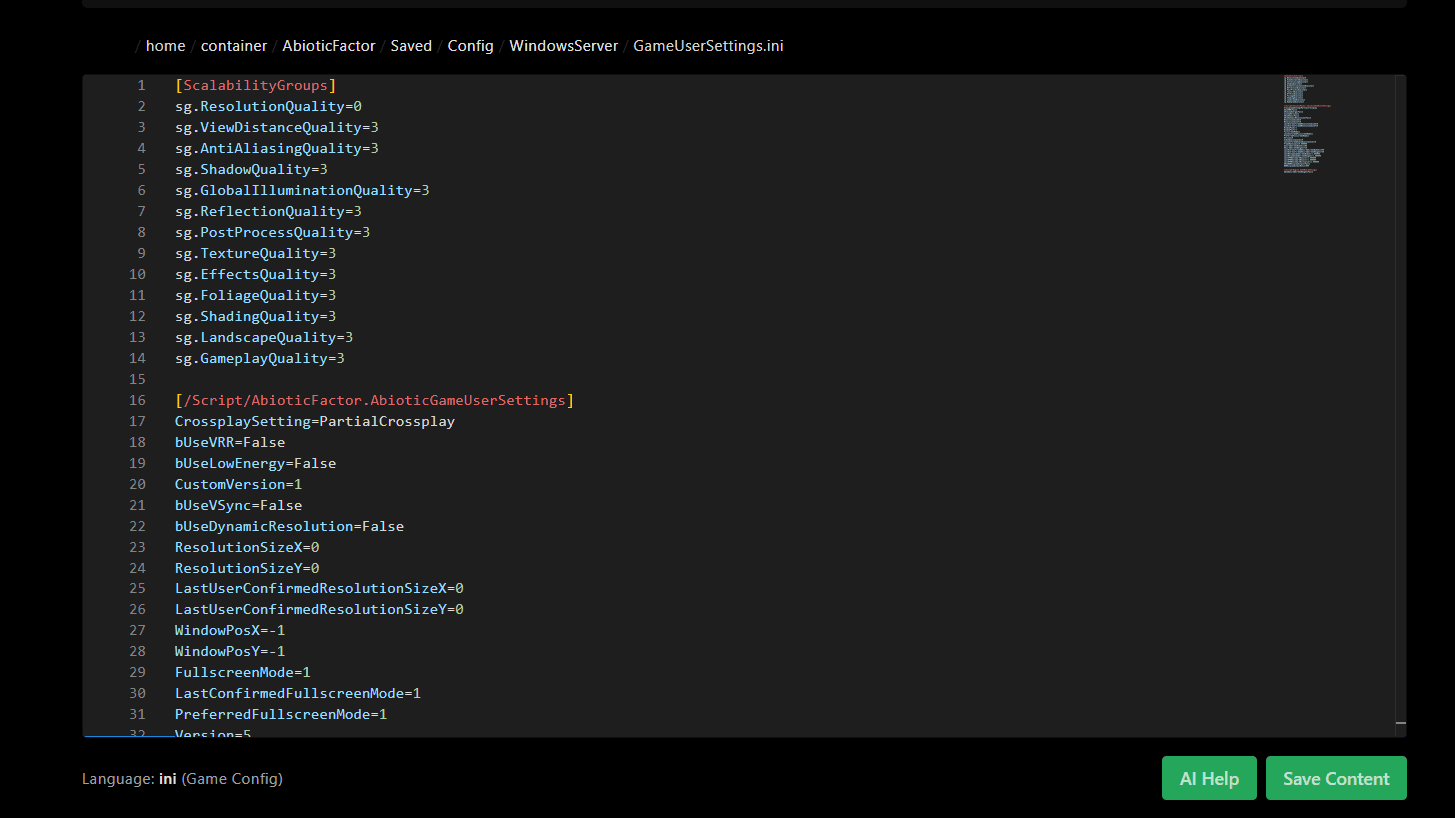Screen dimensions: 1455x818
Task: Click the "Save Content" button
Action: [1335, 777]
